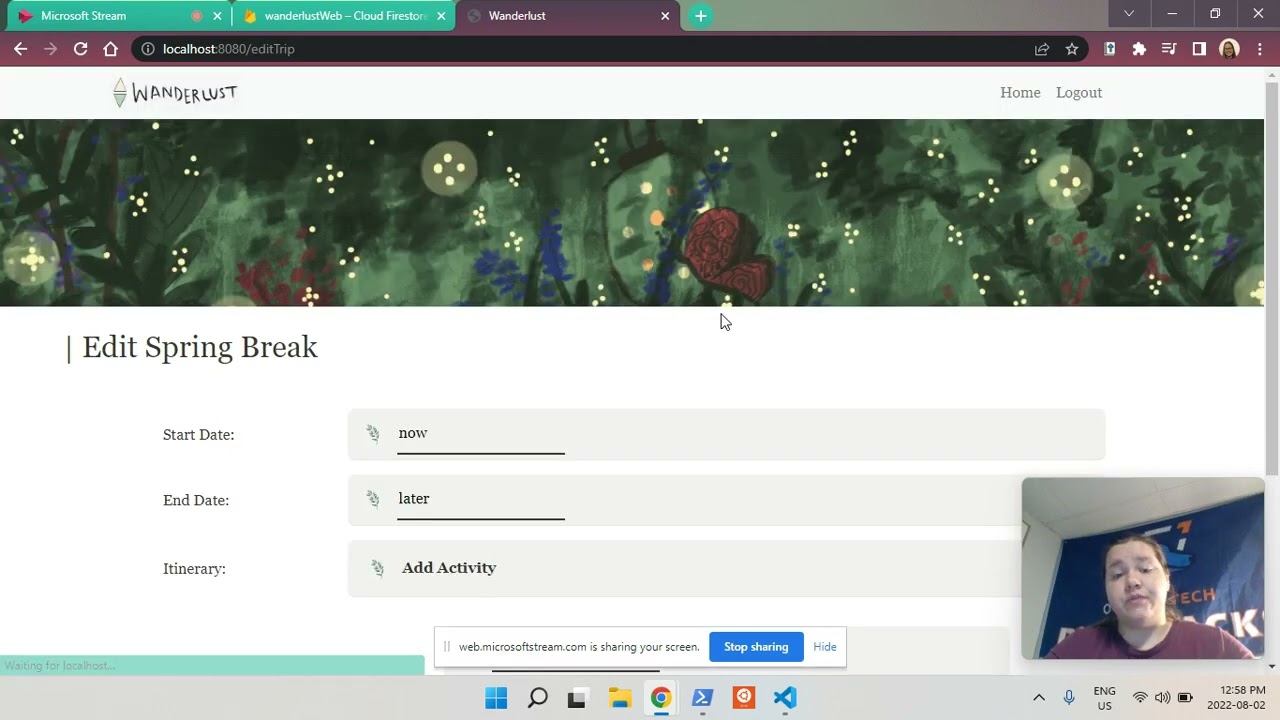The height and width of the screenshot is (720, 1280).
Task: Click the End Date label
Action: 196,500
